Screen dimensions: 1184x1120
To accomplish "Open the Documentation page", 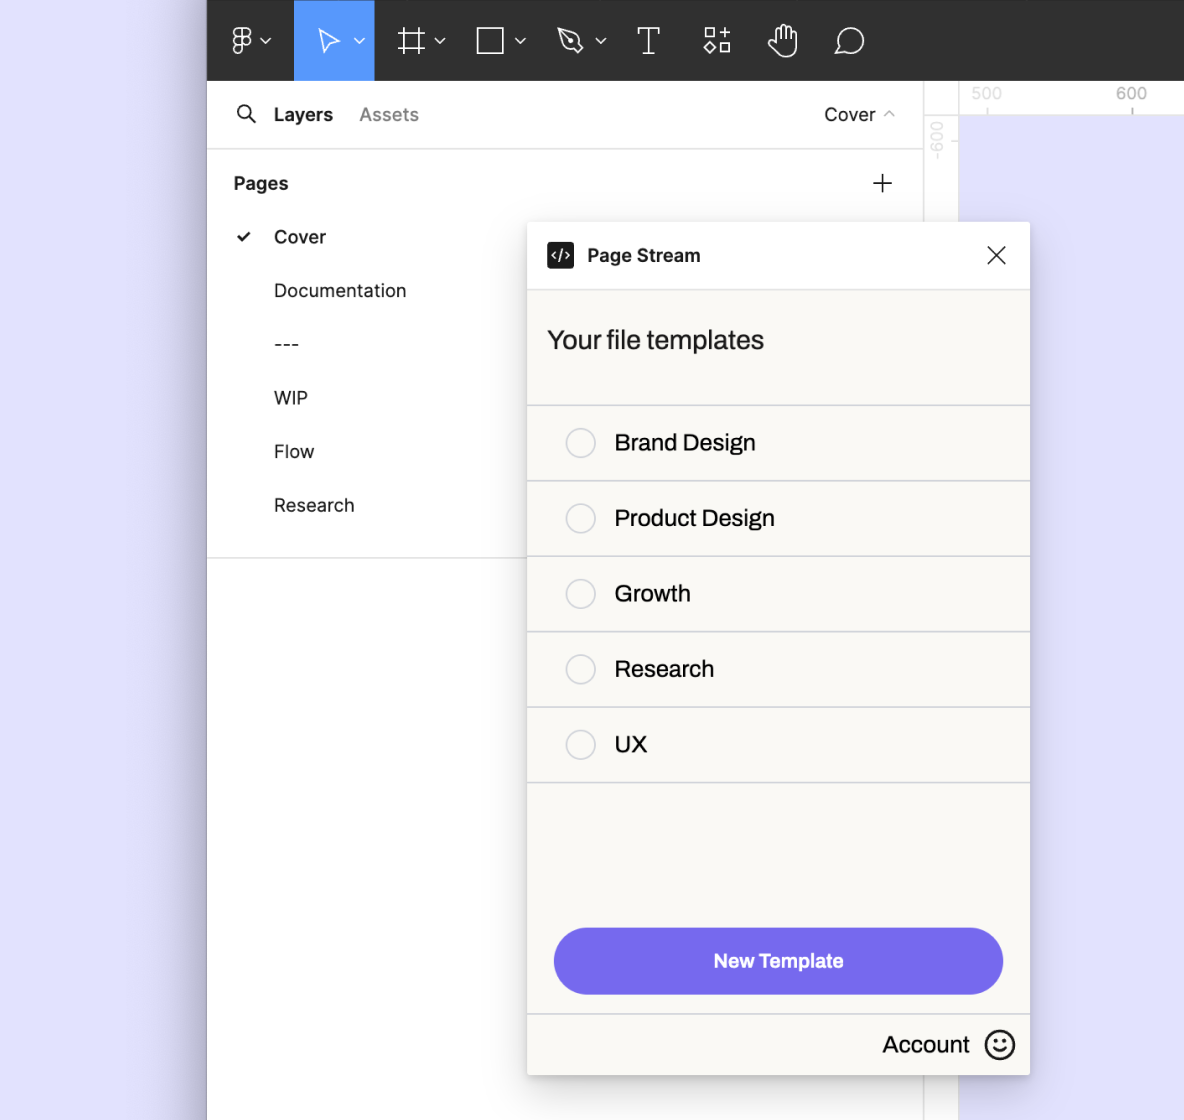I will click(340, 291).
